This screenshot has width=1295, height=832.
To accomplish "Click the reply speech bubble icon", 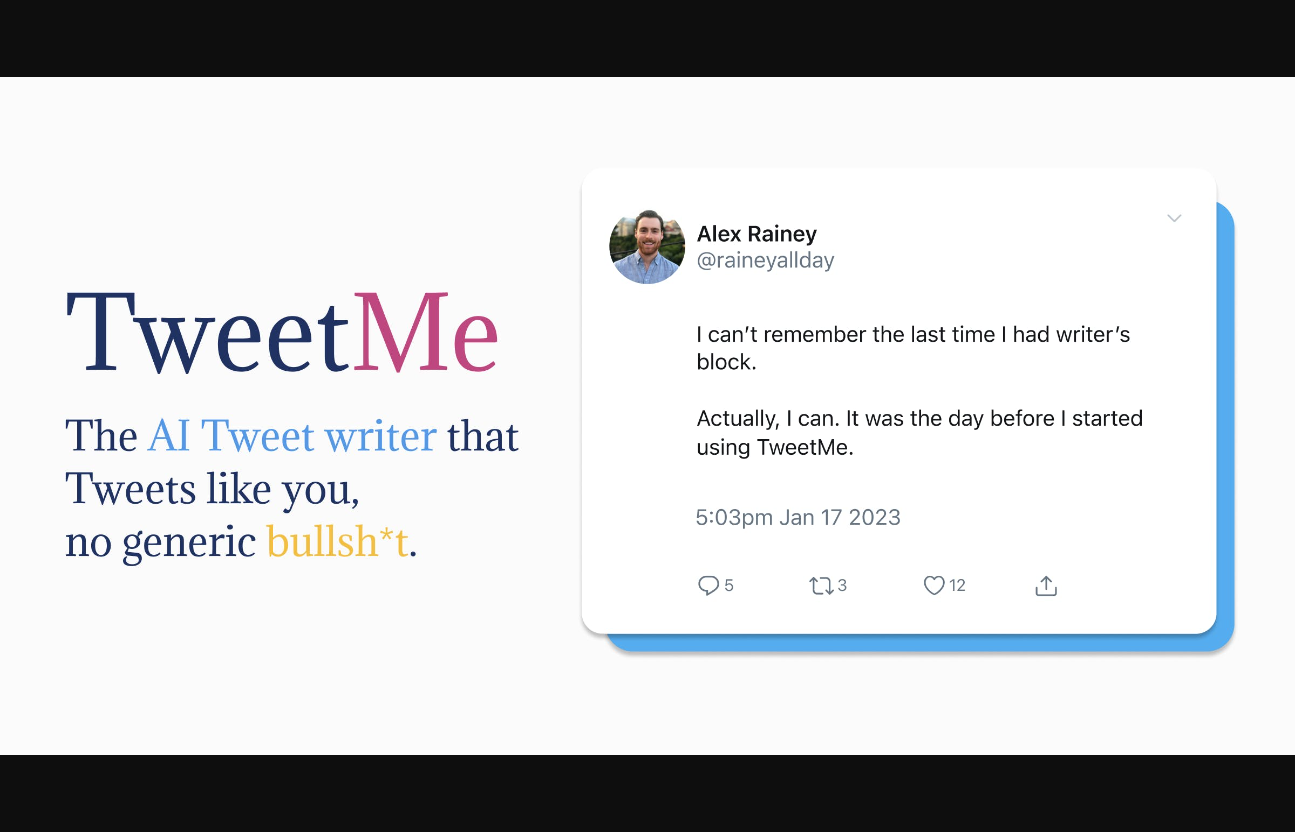I will tap(708, 586).
